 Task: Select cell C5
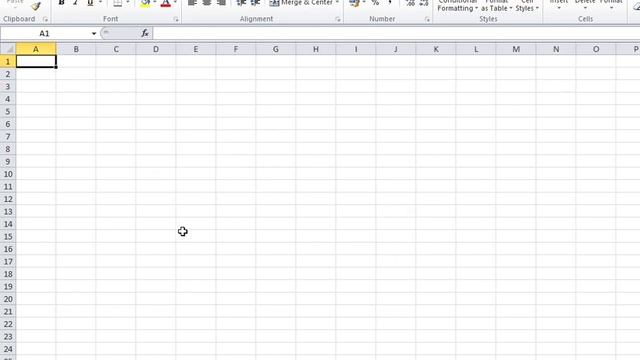pyautogui.click(x=116, y=112)
